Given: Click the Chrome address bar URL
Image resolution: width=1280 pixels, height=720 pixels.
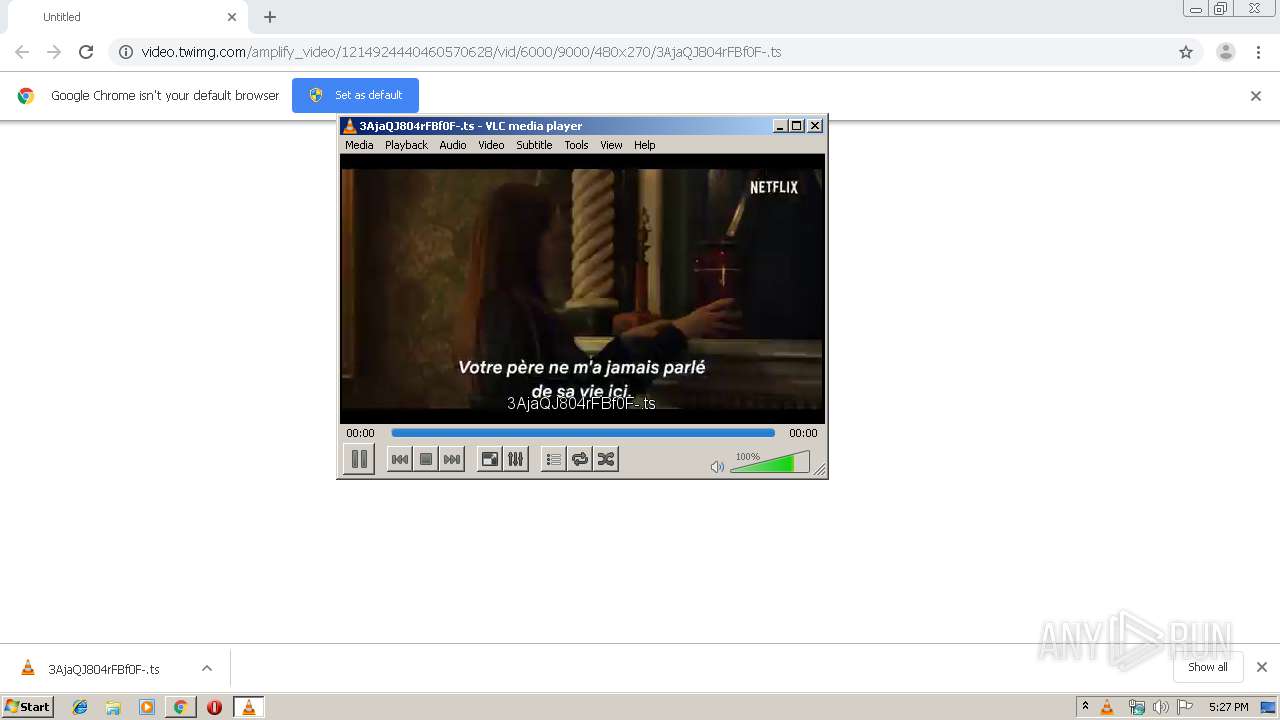Looking at the screenshot, I should click(461, 52).
